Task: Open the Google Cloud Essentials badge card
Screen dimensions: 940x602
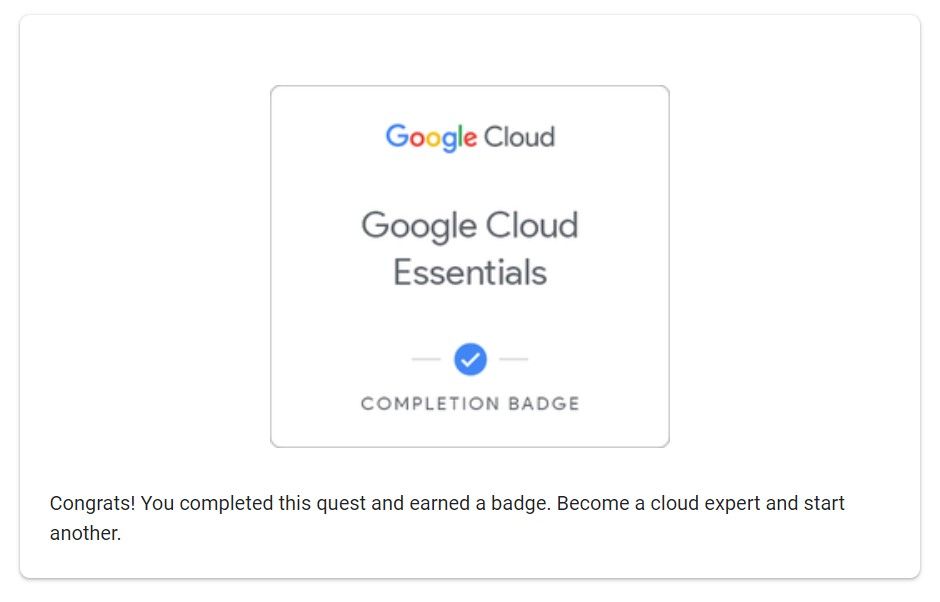Action: click(470, 266)
